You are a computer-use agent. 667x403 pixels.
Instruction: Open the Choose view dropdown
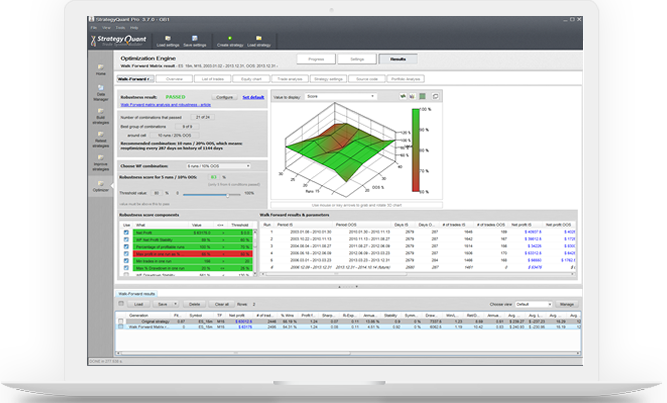pos(530,302)
